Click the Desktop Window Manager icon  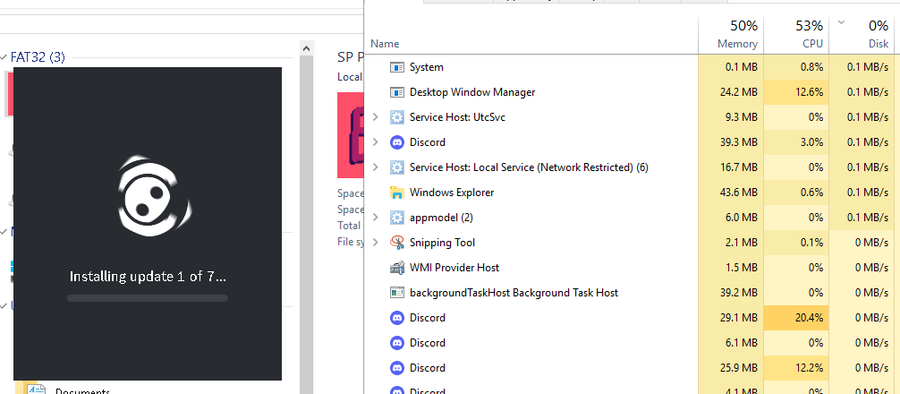tap(397, 92)
